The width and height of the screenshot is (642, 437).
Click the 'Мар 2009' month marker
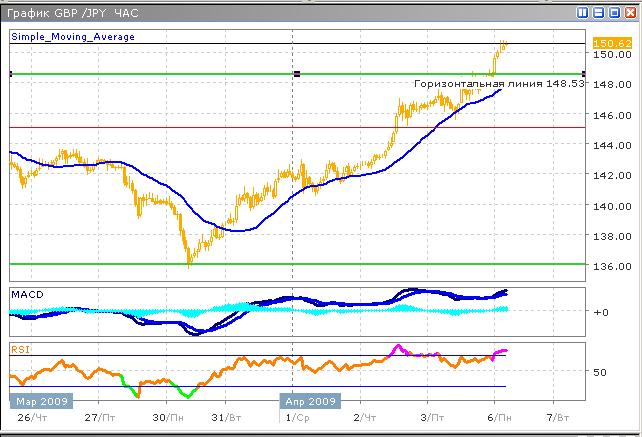pyautogui.click(x=40, y=402)
